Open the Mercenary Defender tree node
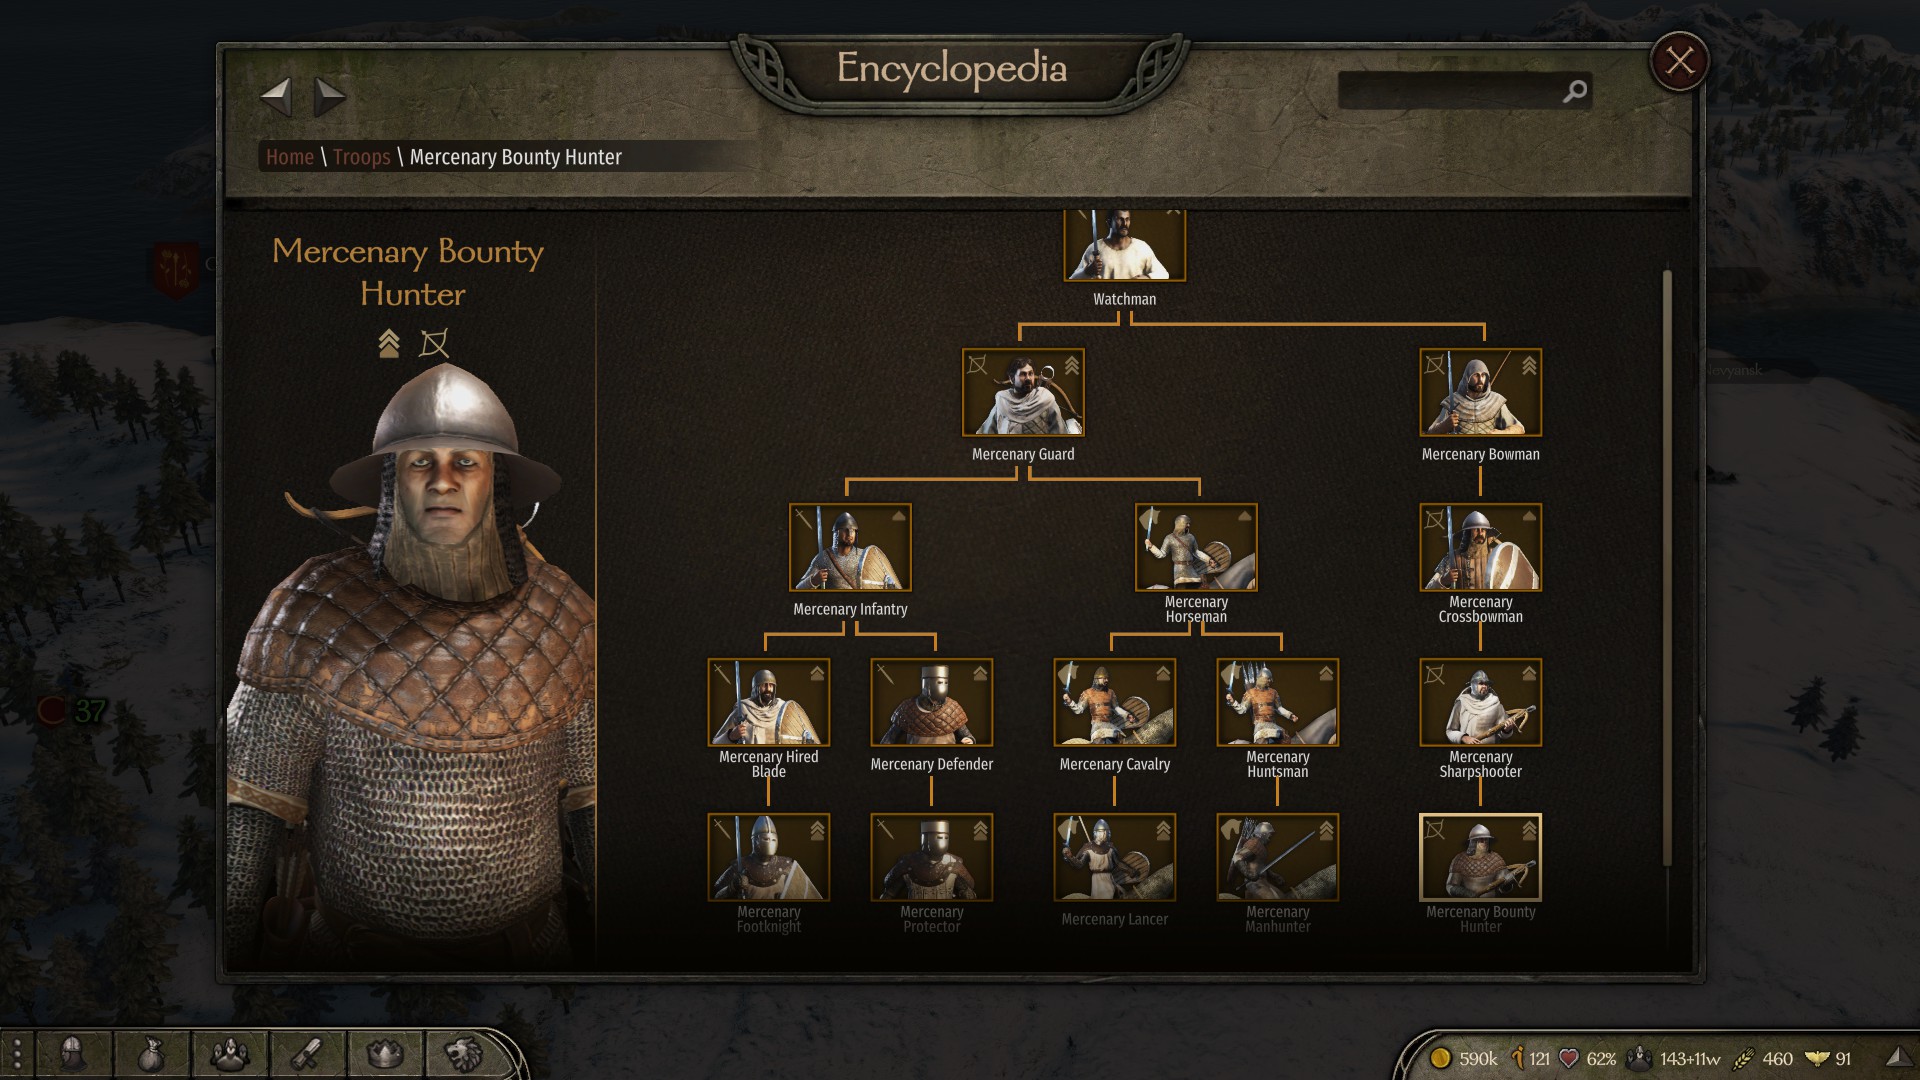 (x=932, y=702)
